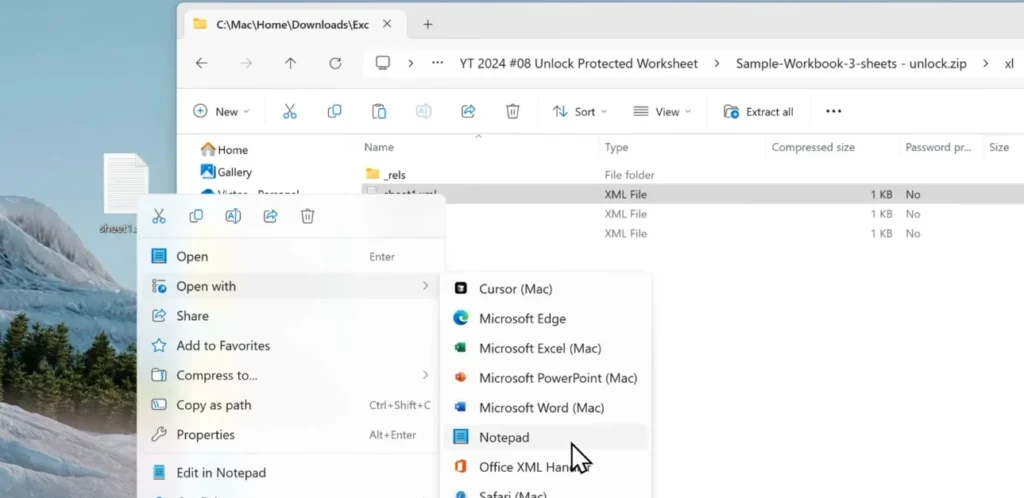Screen dimensions: 1024x498
Task: Click the Password pr... column header
Action: [938, 148]
